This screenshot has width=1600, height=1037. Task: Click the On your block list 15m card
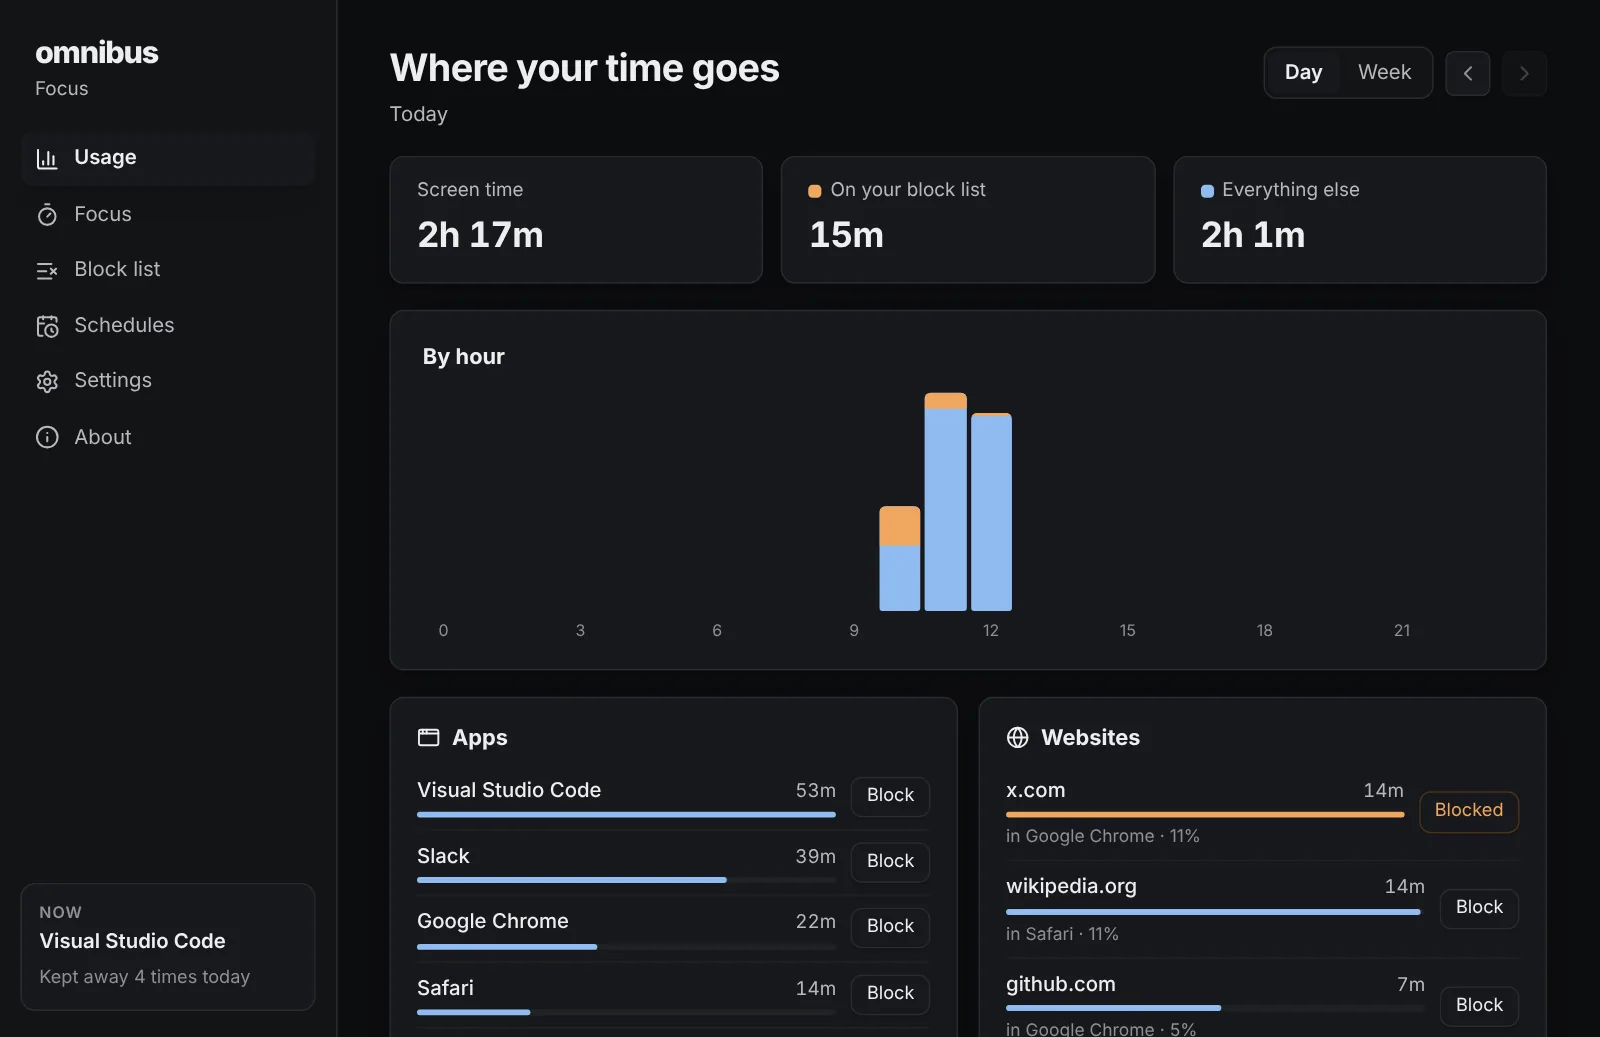coord(968,220)
